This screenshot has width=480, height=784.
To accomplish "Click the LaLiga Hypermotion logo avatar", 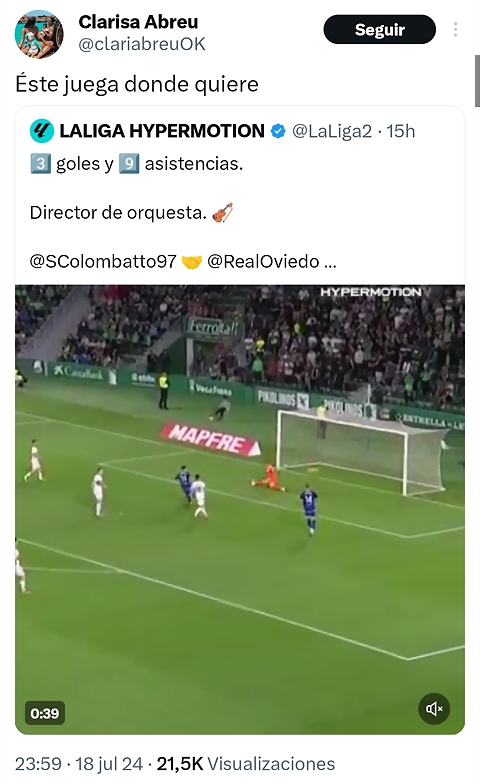I will (42, 131).
